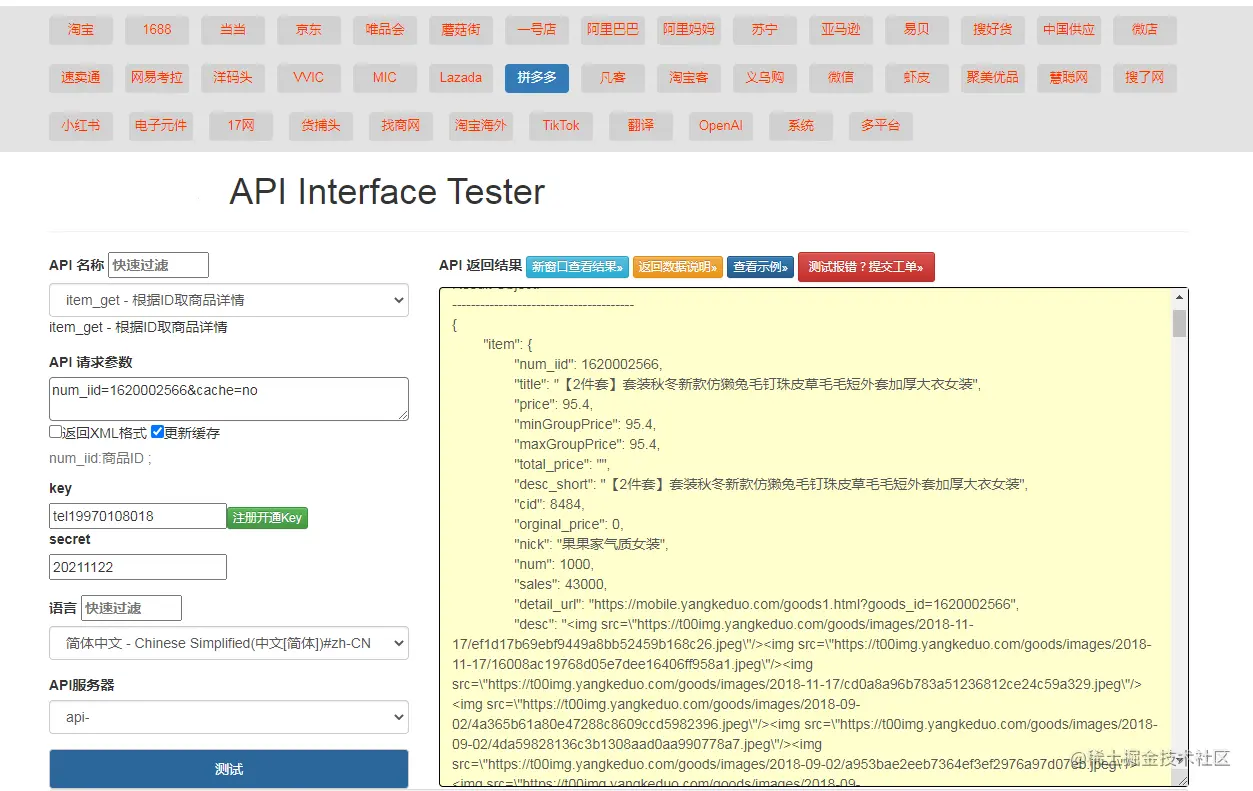Open the 找商网 tab
The height and width of the screenshot is (791, 1253).
pyautogui.click(x=401, y=126)
